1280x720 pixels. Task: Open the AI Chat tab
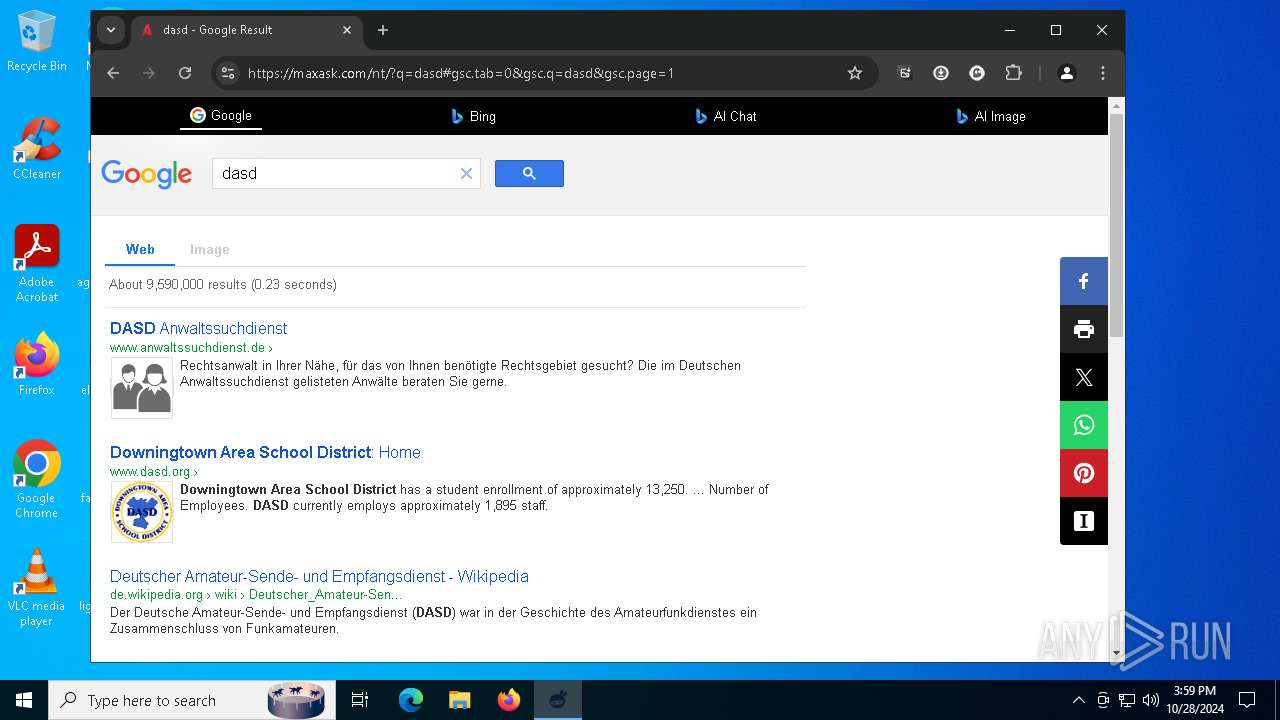[726, 116]
